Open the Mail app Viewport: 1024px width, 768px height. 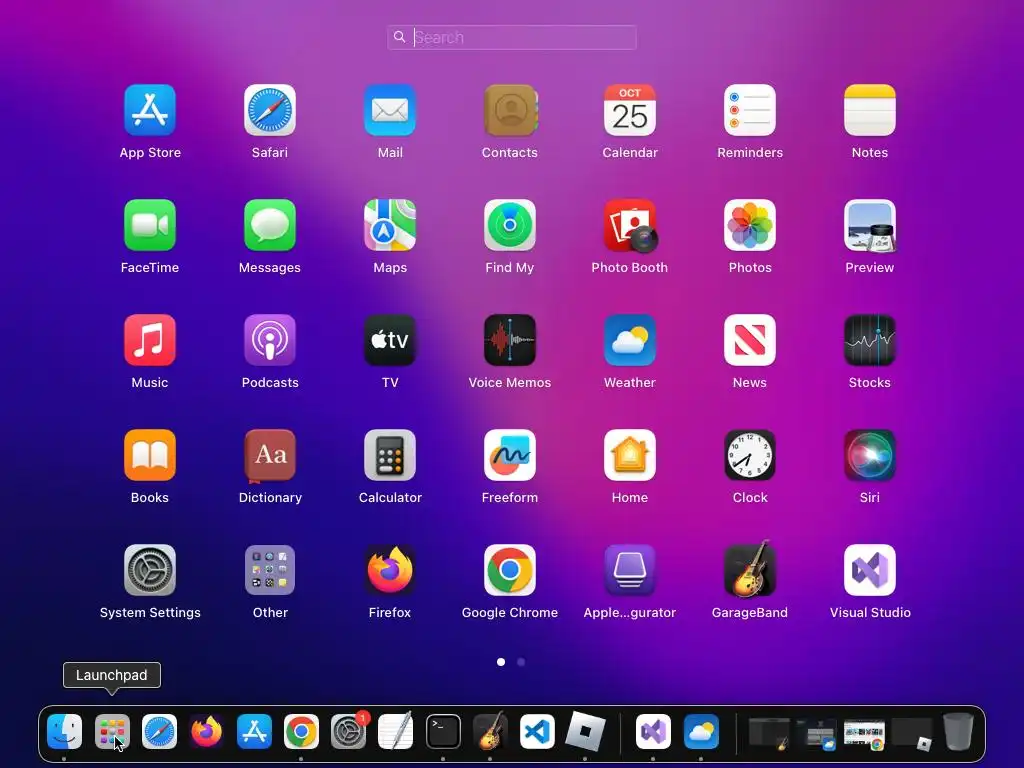[390, 110]
